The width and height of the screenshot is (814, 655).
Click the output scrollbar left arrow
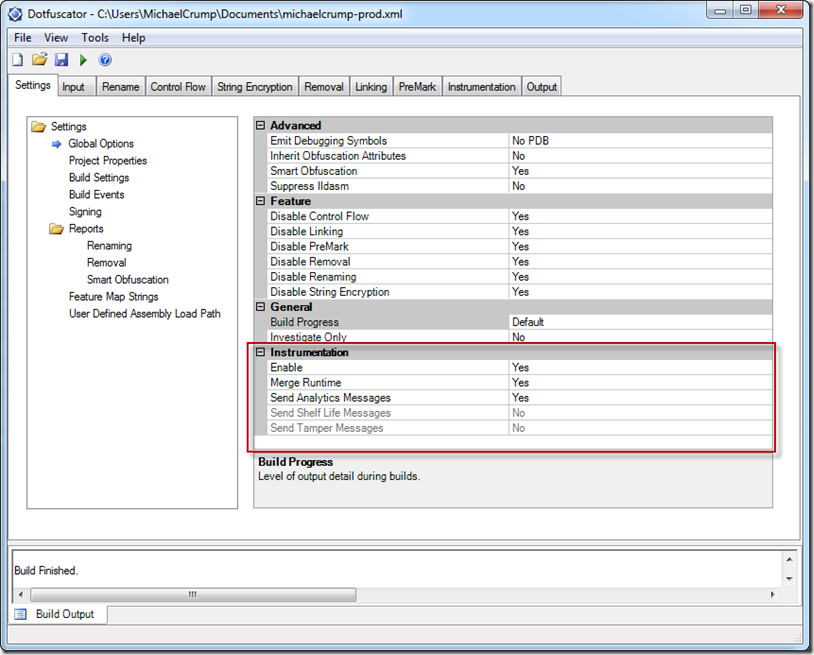[21, 595]
